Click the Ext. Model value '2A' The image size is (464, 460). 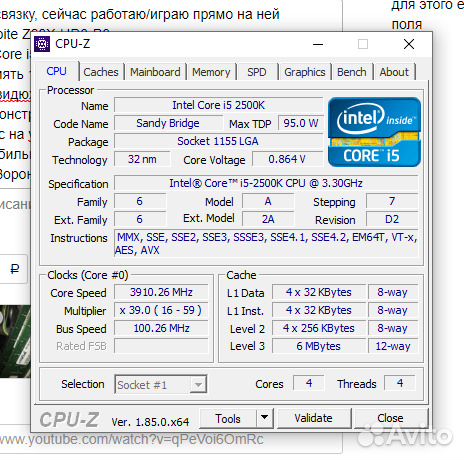(x=268, y=219)
